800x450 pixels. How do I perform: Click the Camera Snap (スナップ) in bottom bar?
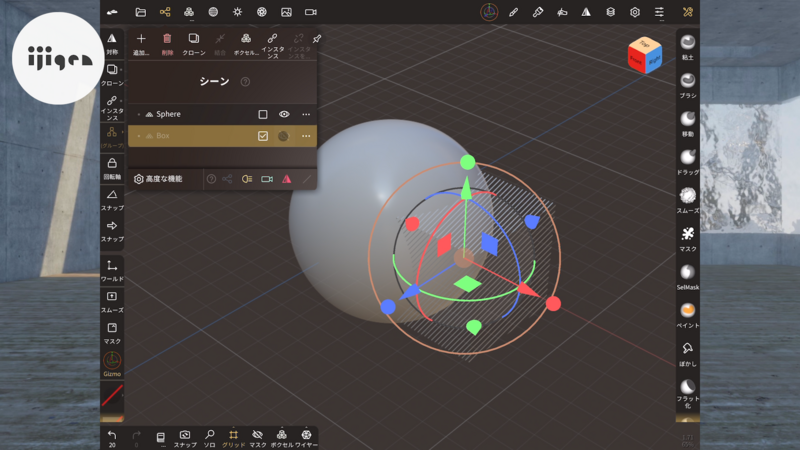185,438
